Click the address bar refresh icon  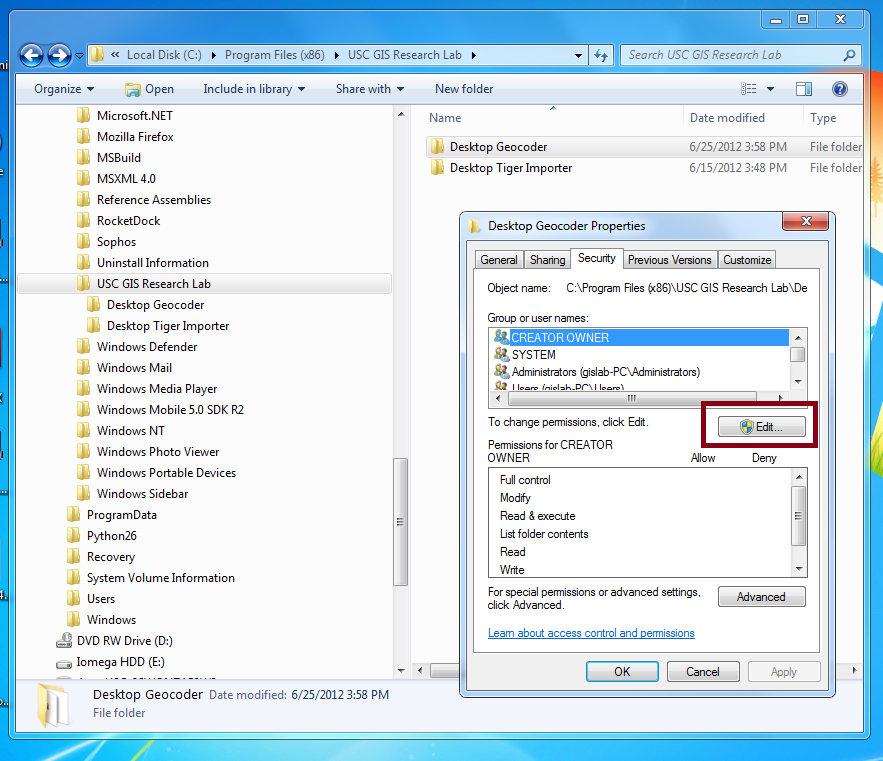coord(600,55)
